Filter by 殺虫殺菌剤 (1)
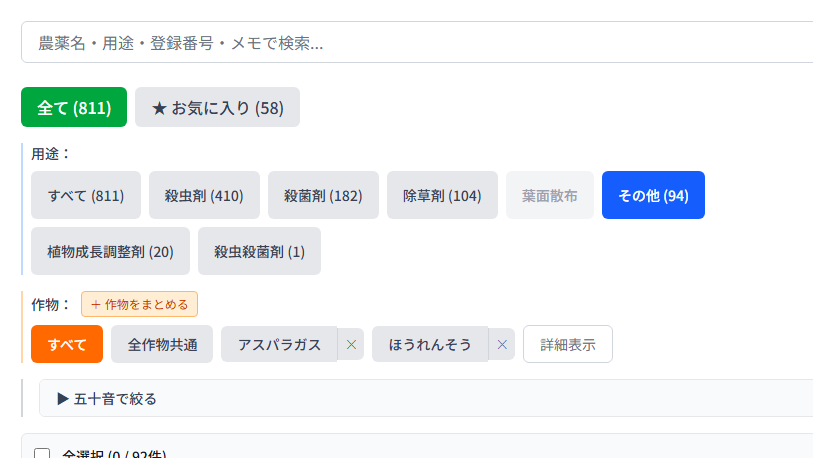The height and width of the screenshot is (458, 813). (x=259, y=251)
